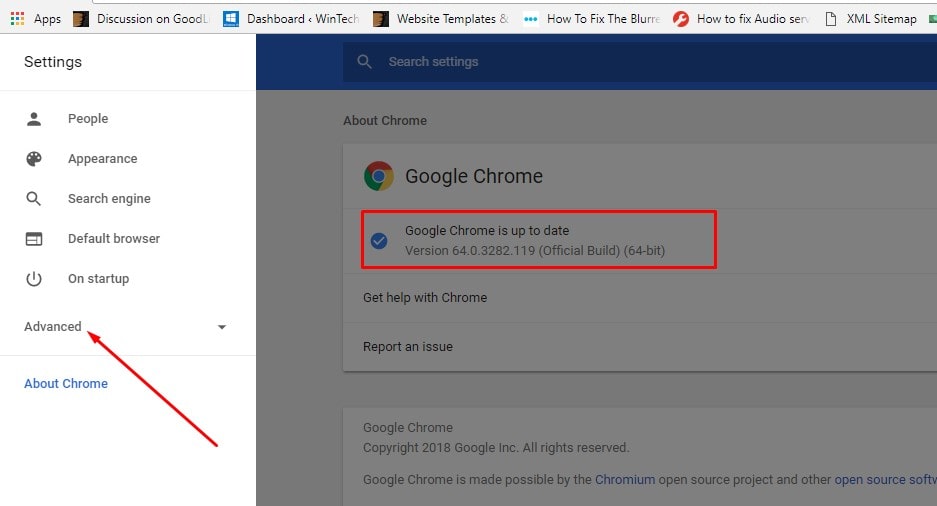Click the three-dot favicon of How To Fix The Blurre bookmark
This screenshot has width=937, height=506.
pyautogui.click(x=531, y=19)
